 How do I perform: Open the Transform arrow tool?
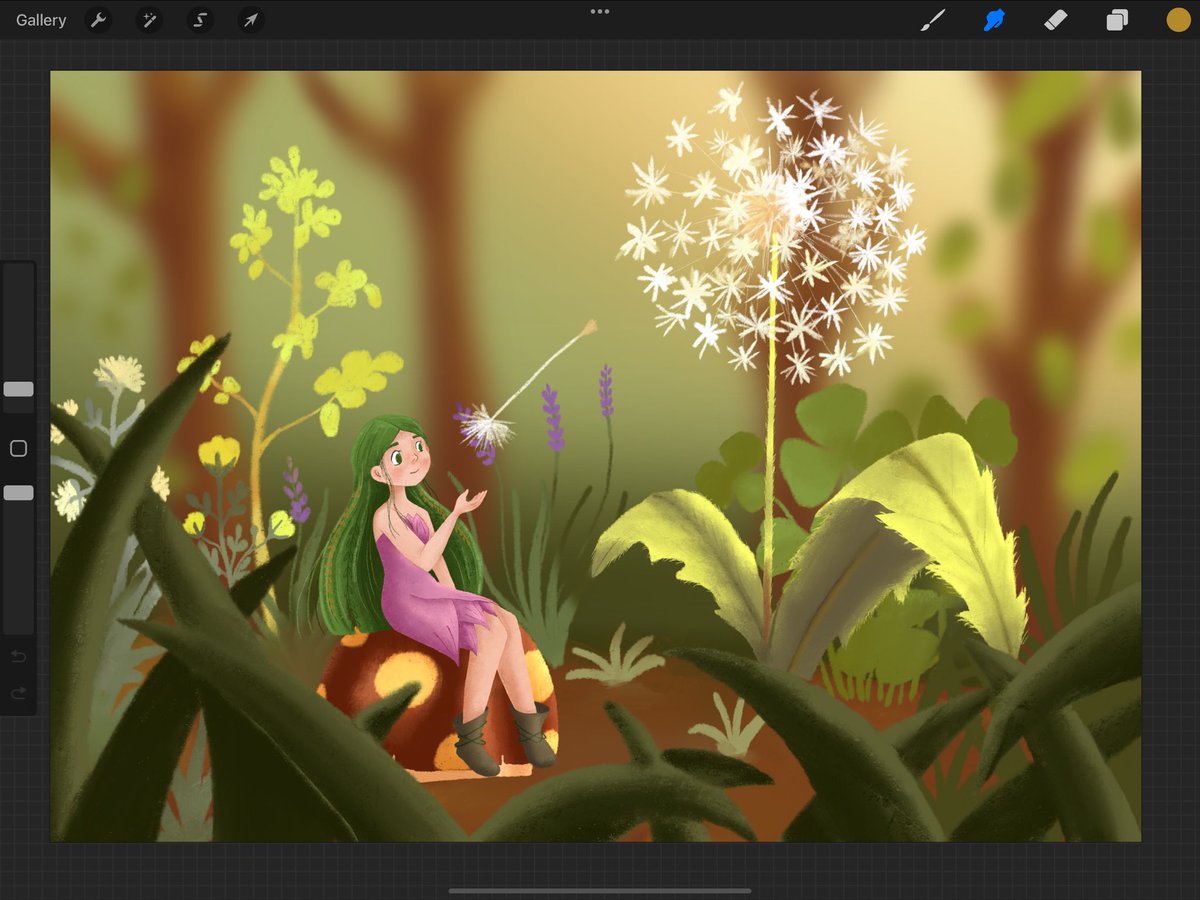pos(250,20)
